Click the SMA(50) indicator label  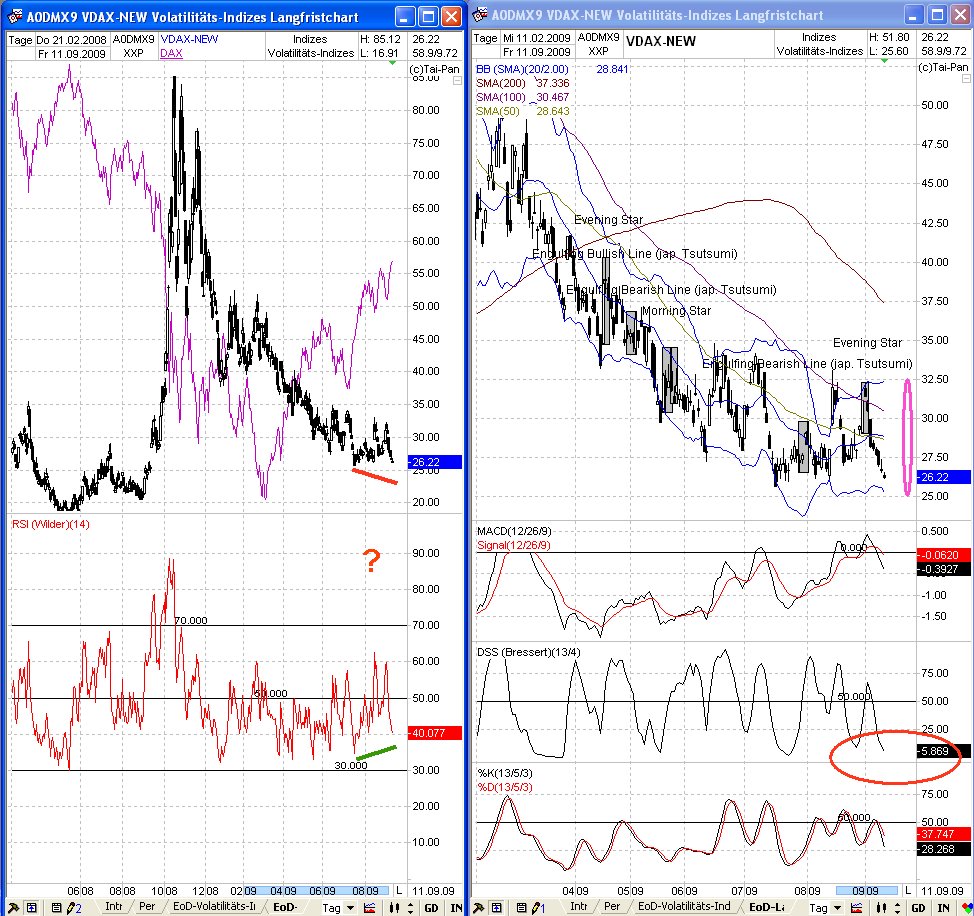(497, 112)
